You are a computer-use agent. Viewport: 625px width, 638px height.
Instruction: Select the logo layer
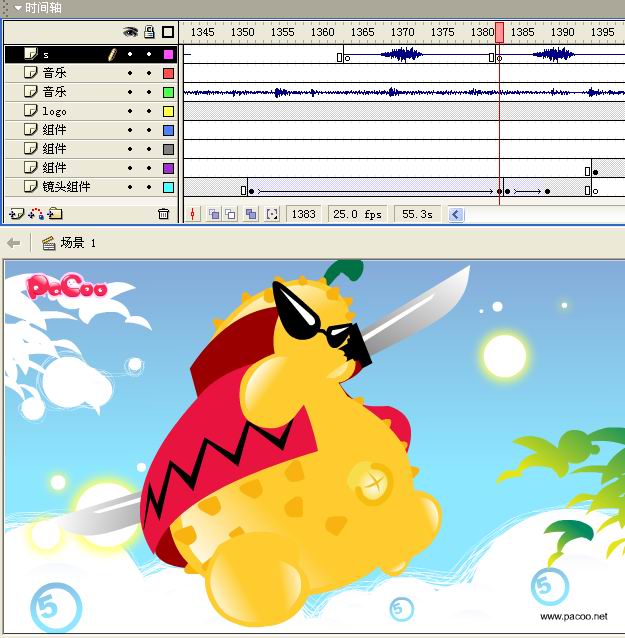click(x=90, y=111)
